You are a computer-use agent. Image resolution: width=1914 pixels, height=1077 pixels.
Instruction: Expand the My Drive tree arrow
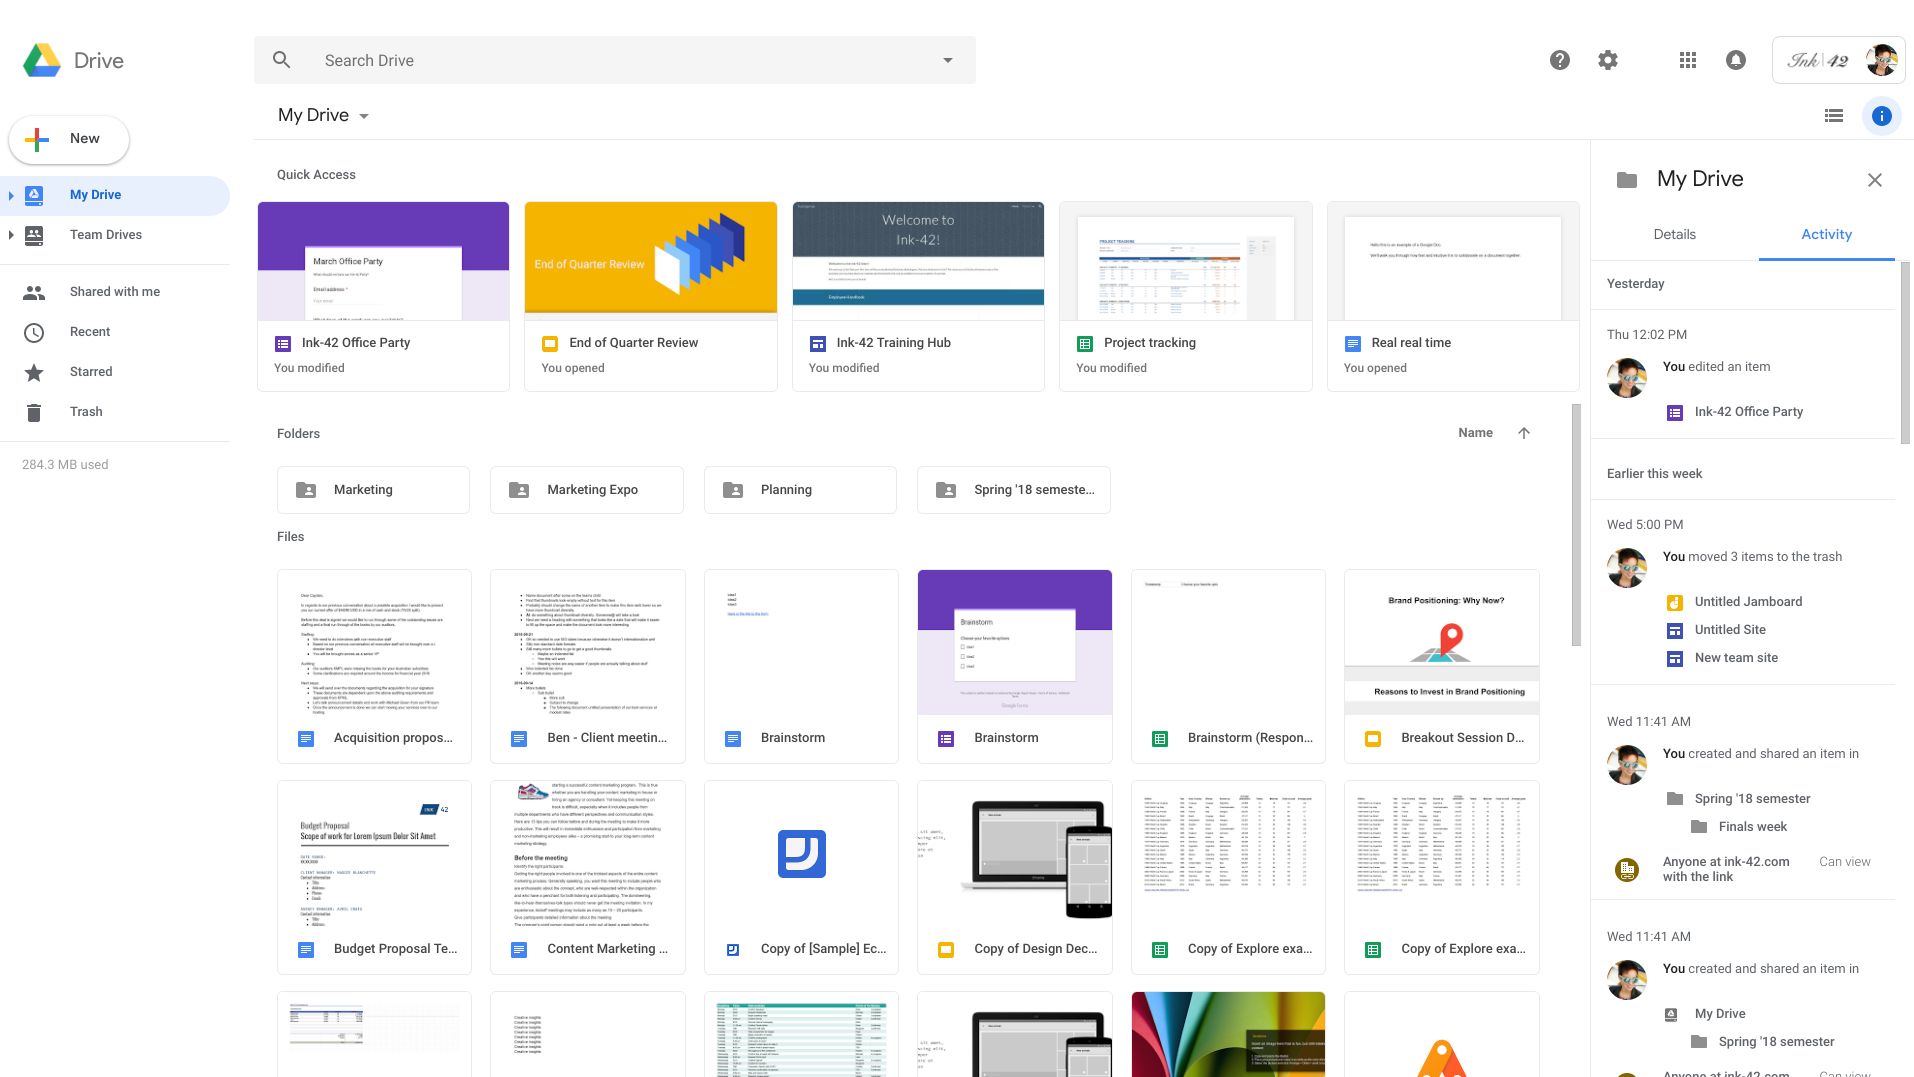11,195
